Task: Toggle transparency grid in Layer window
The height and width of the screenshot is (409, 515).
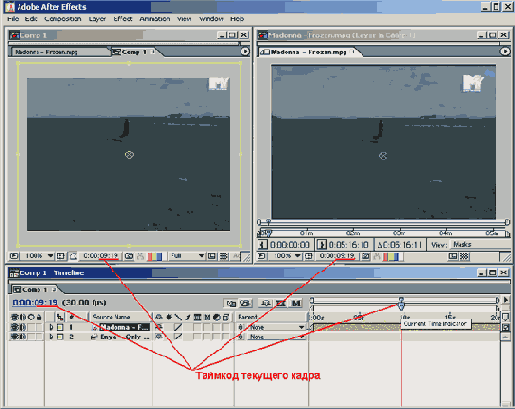Action: 464,256
